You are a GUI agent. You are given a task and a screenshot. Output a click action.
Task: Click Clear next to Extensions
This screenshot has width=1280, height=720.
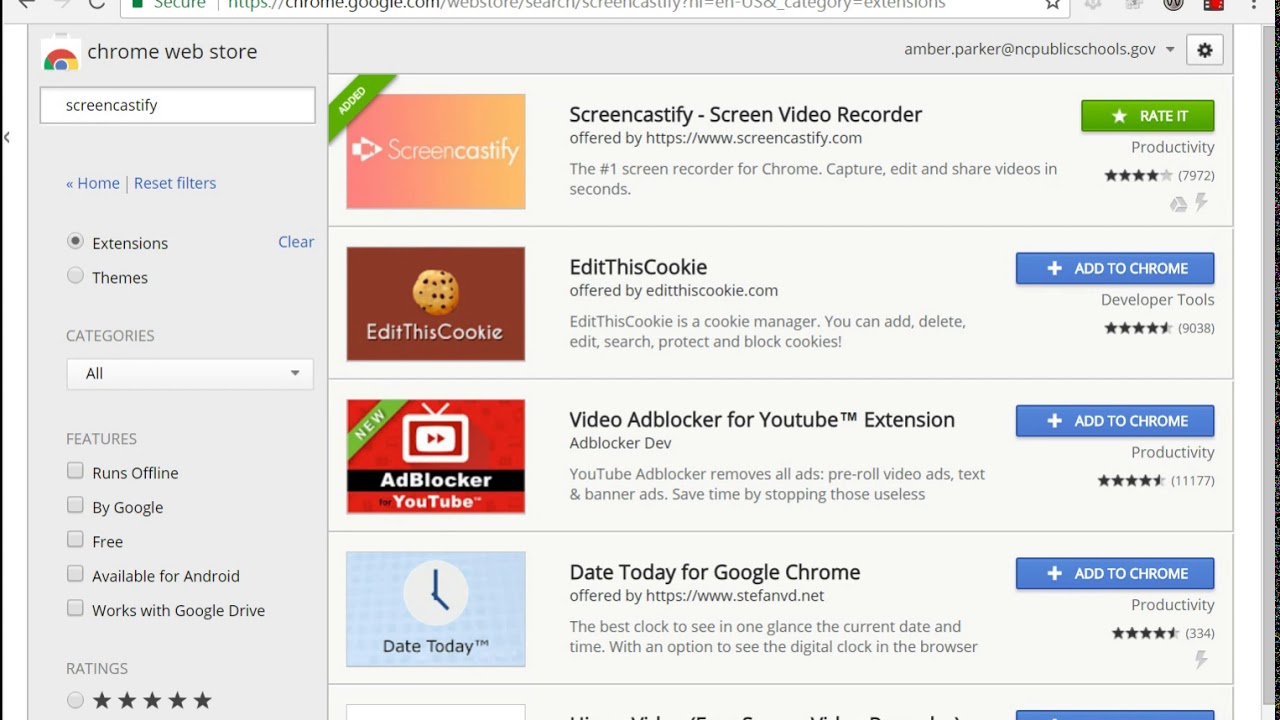point(296,242)
